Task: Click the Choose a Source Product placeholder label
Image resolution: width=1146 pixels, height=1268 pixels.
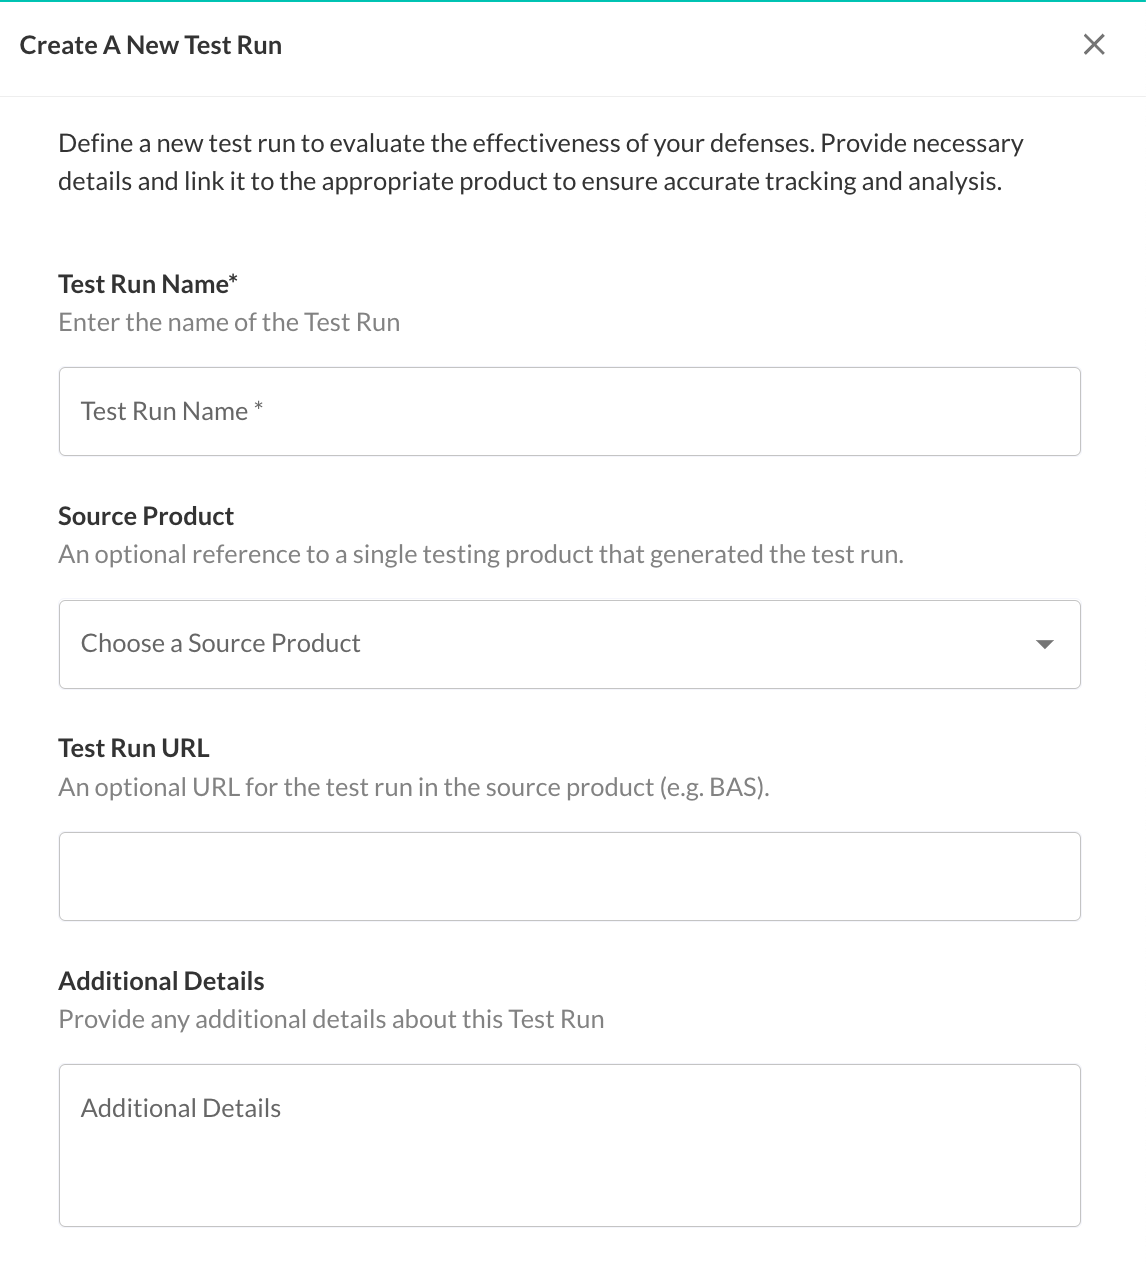Action: [220, 643]
